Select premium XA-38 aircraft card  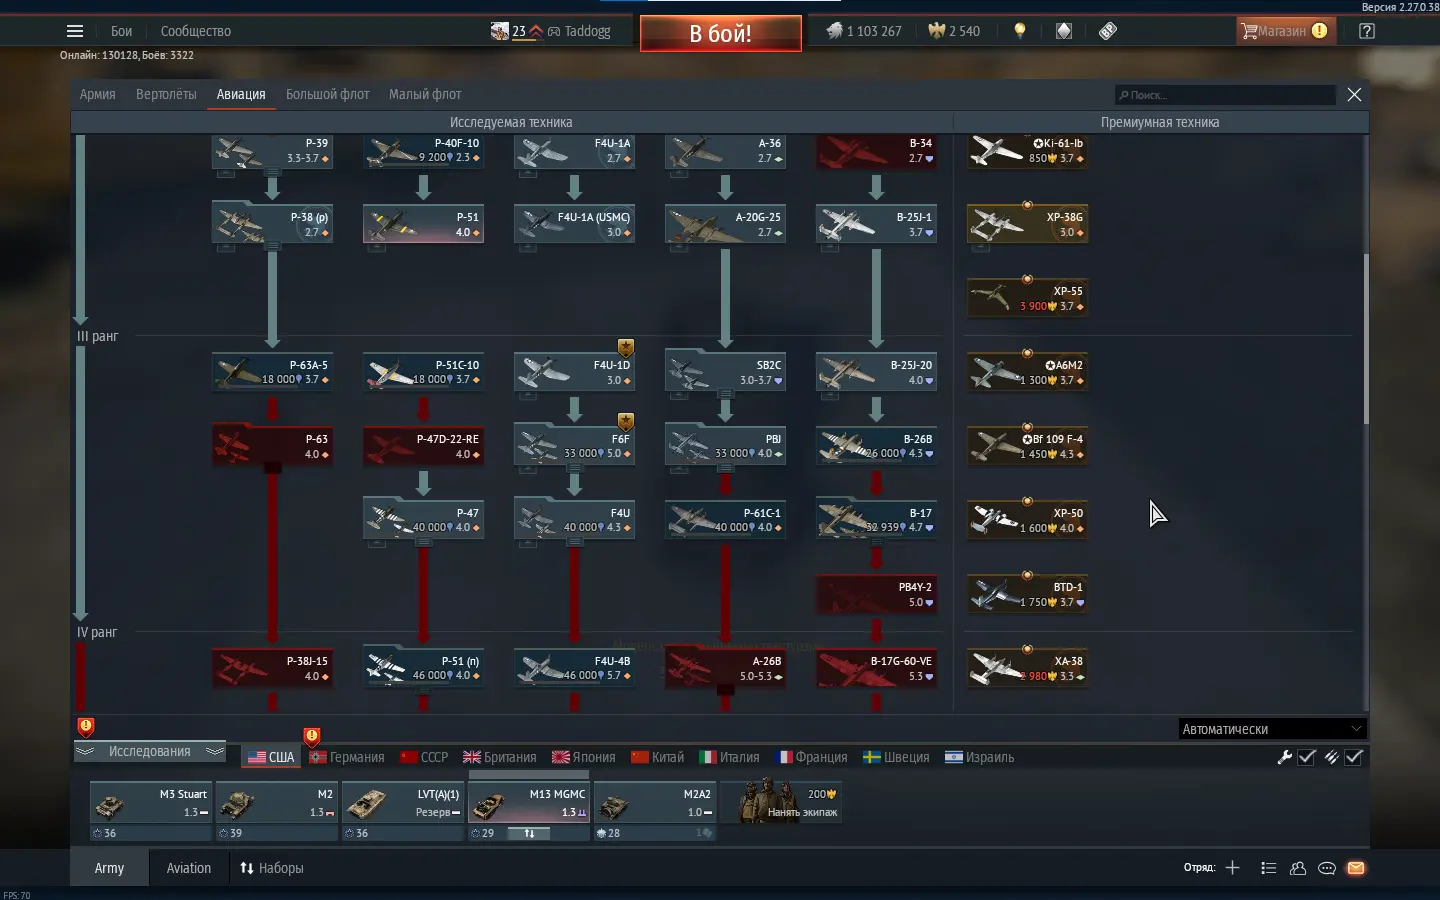[x=1027, y=669]
